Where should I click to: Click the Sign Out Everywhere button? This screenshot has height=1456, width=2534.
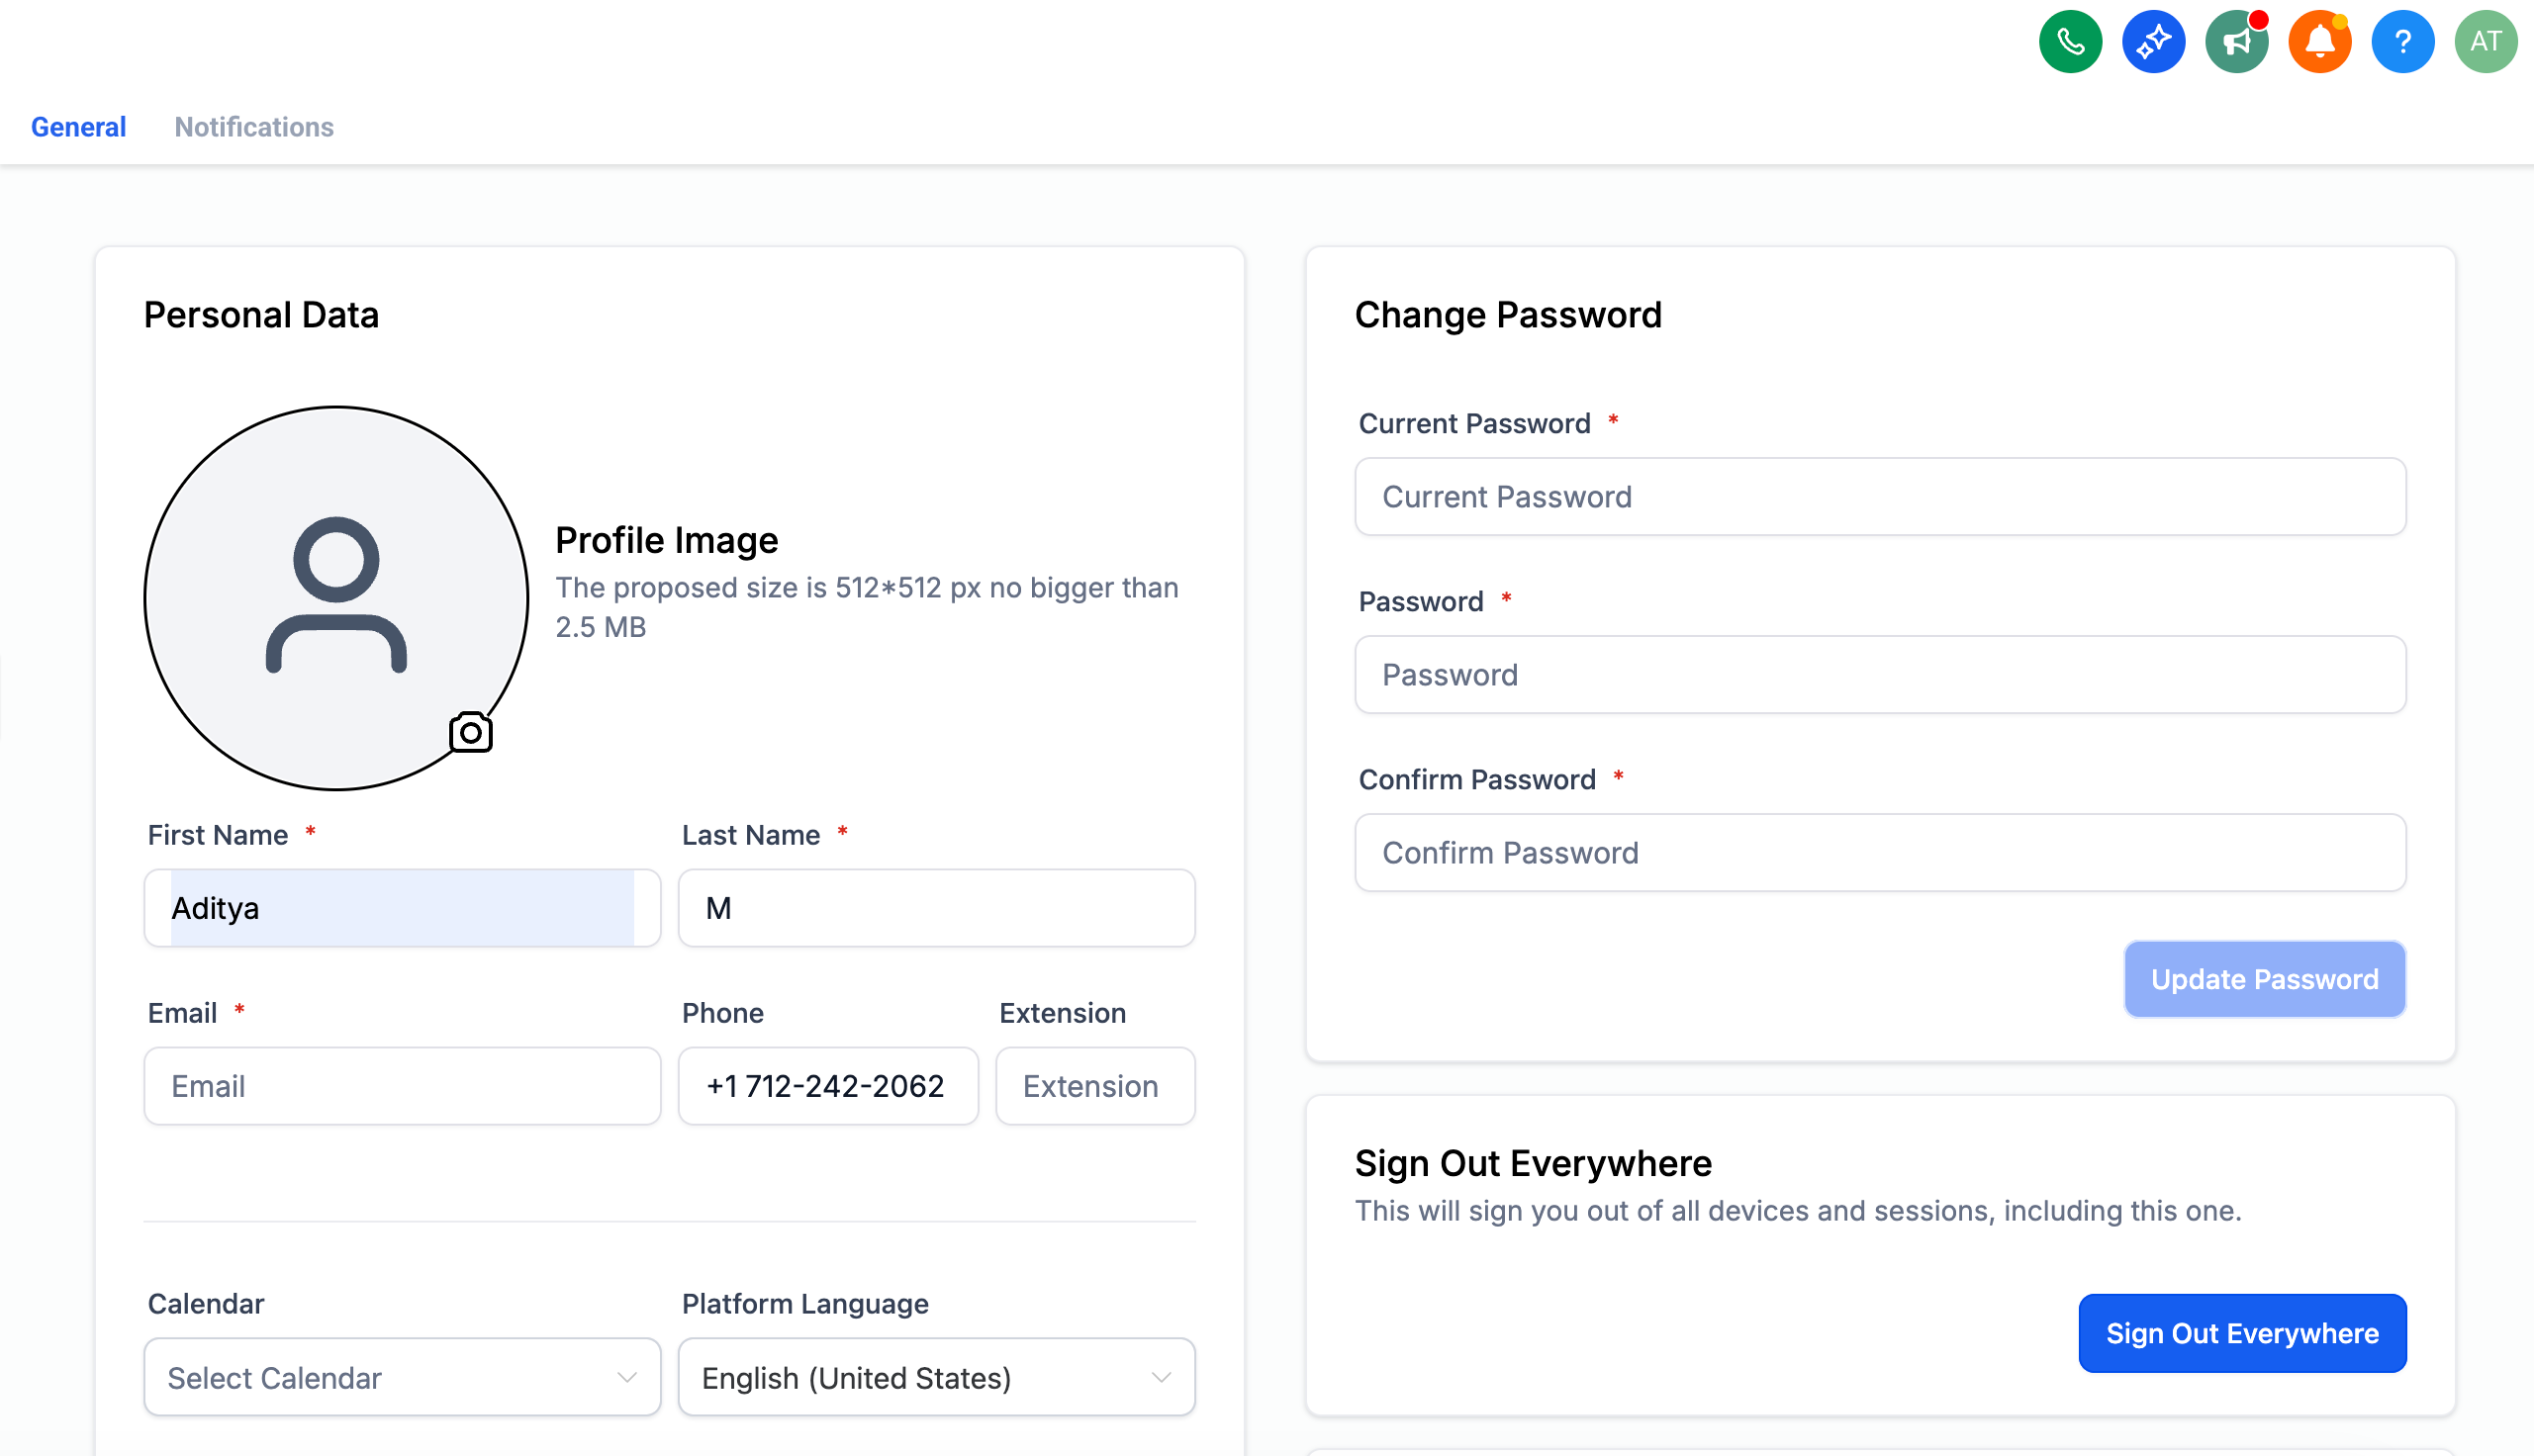2242,1333
